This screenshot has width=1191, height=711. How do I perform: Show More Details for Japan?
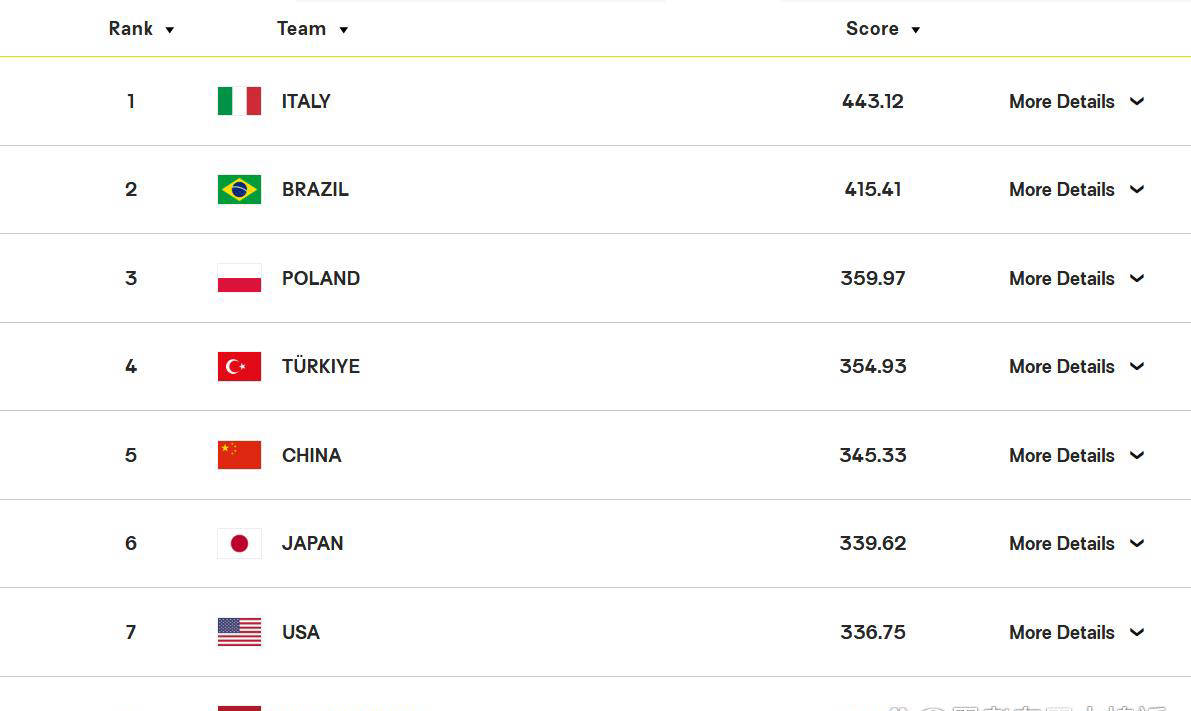(1062, 544)
